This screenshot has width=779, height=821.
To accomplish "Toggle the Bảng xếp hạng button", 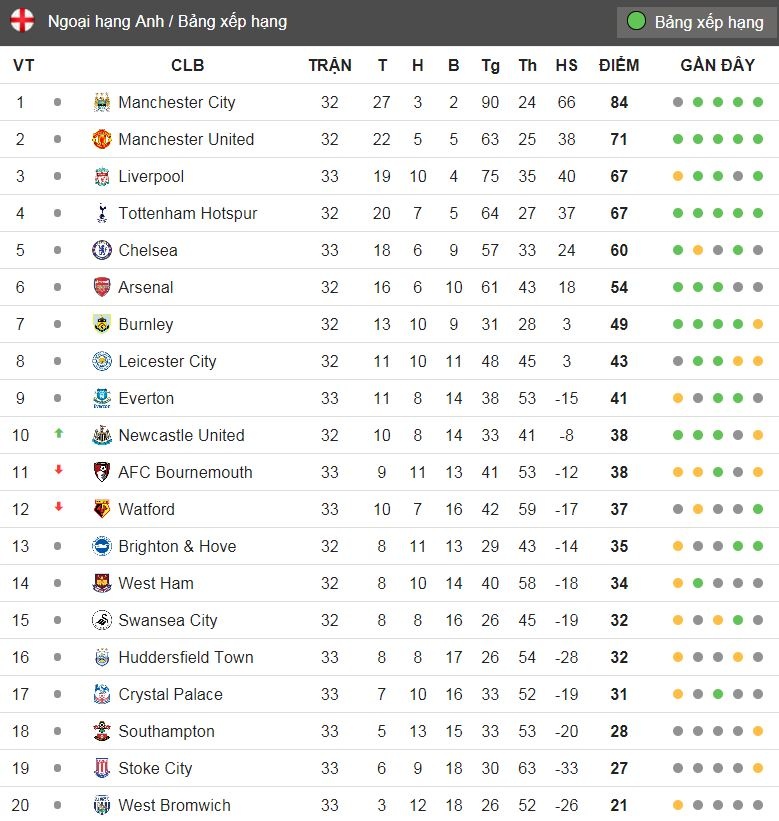I will pos(696,21).
